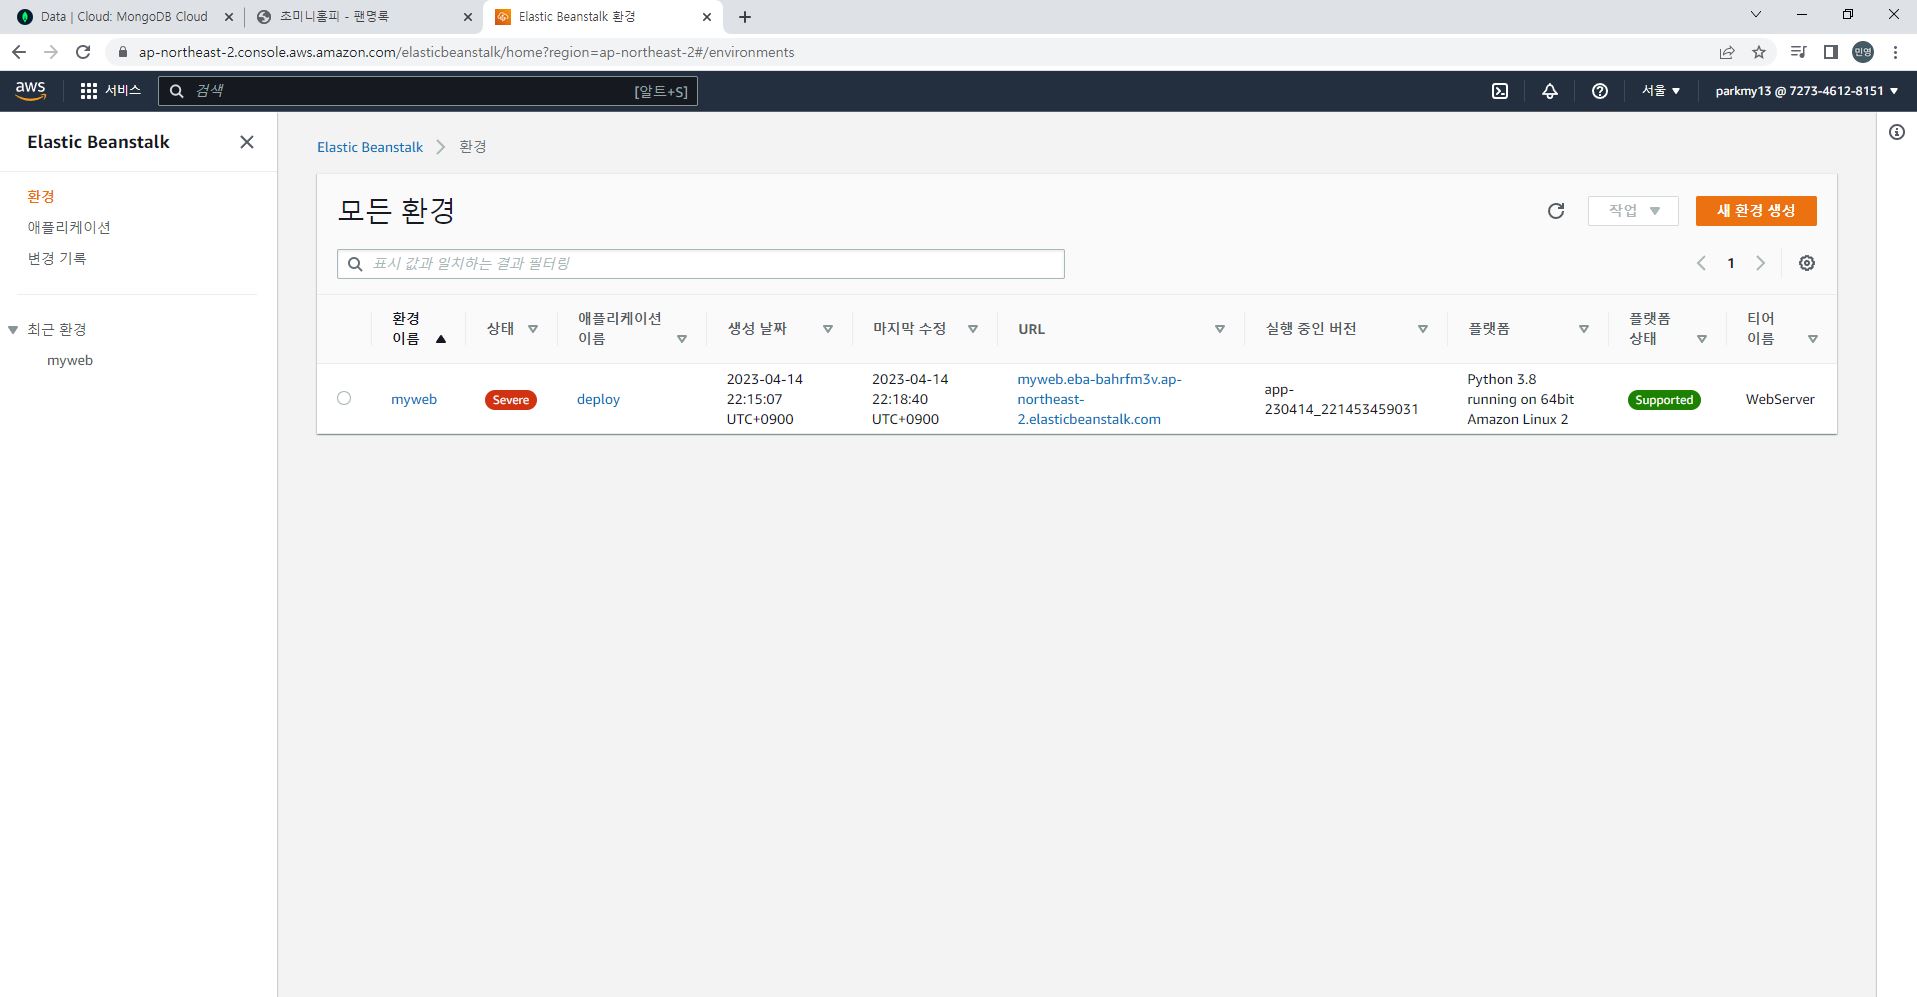
Task: Share this page from address bar
Action: pos(1727,52)
